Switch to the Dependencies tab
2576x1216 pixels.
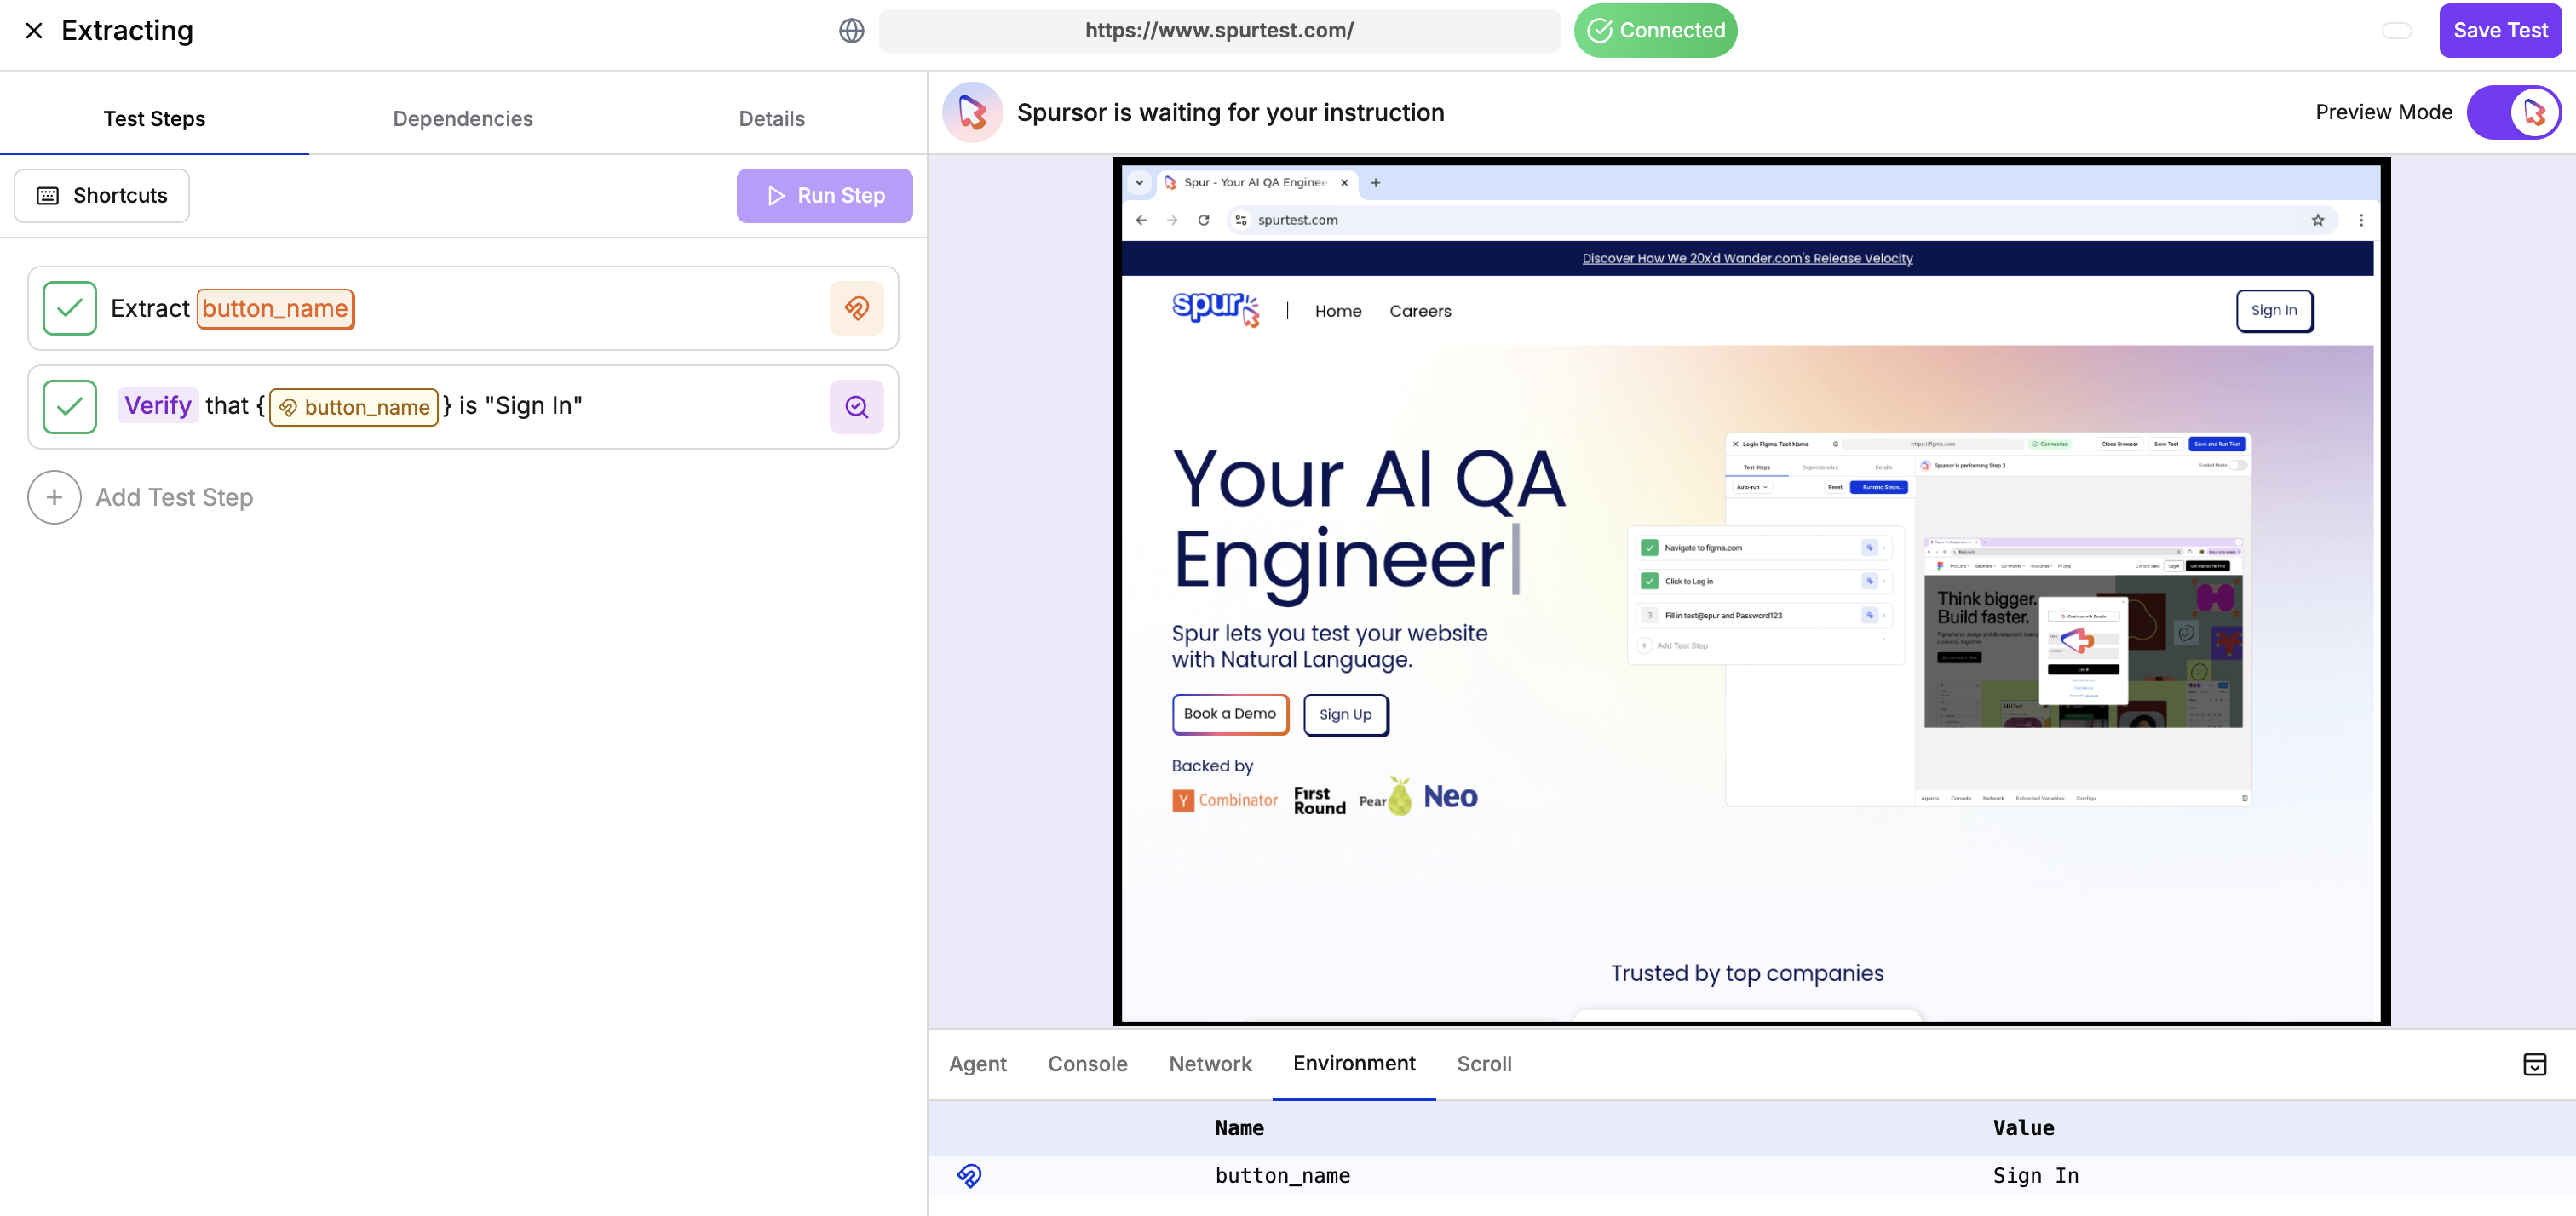click(462, 119)
